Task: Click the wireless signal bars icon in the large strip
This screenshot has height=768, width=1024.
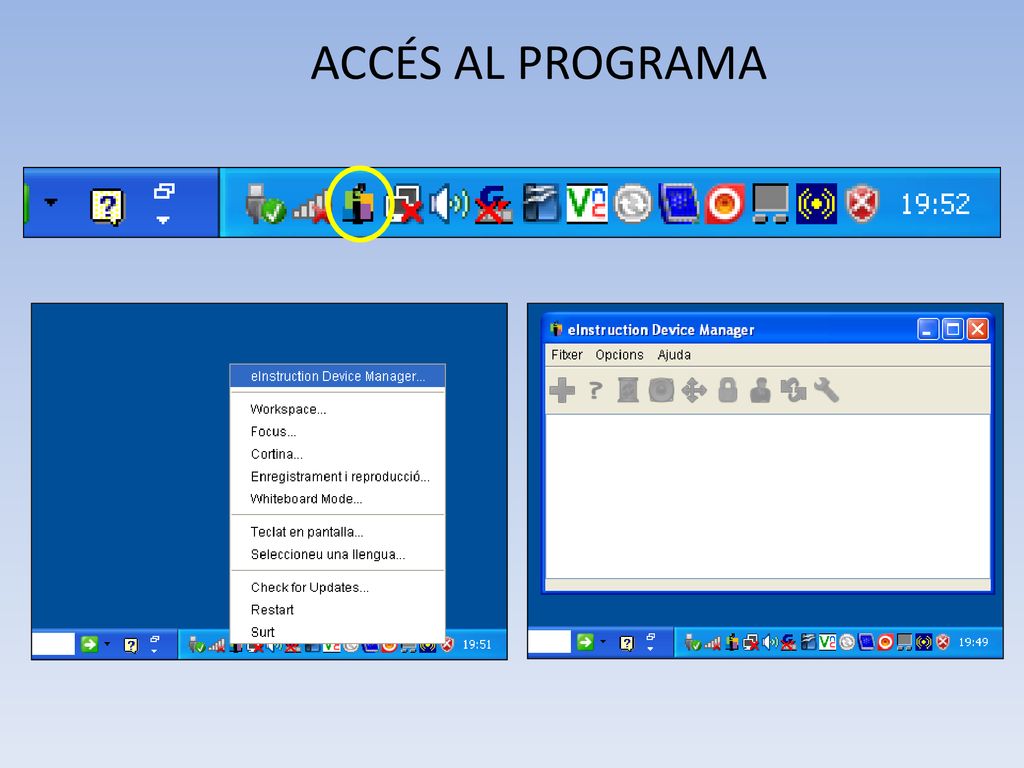Action: 310,205
